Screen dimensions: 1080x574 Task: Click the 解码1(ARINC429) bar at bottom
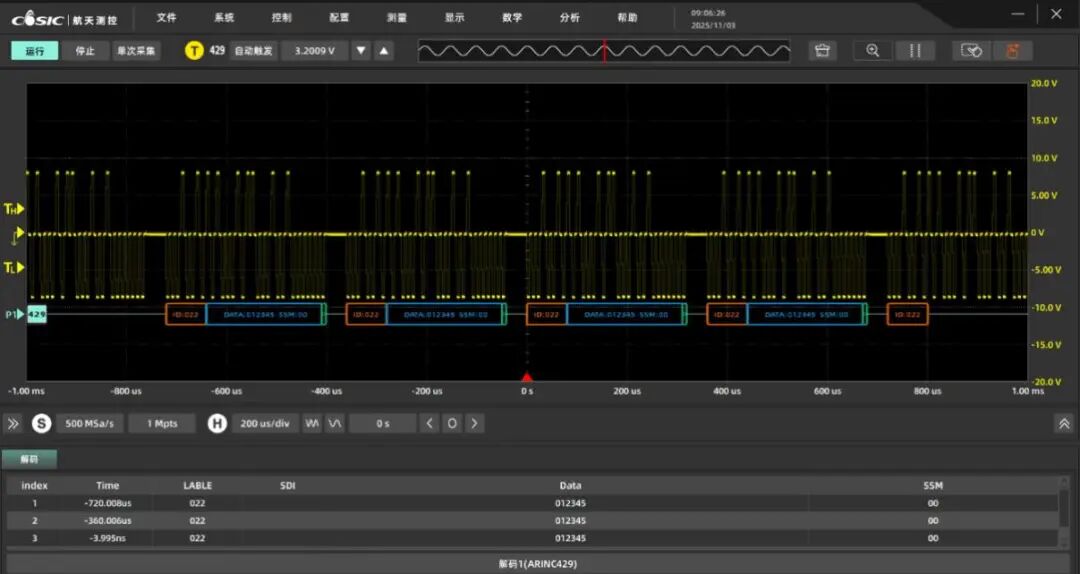[538, 564]
